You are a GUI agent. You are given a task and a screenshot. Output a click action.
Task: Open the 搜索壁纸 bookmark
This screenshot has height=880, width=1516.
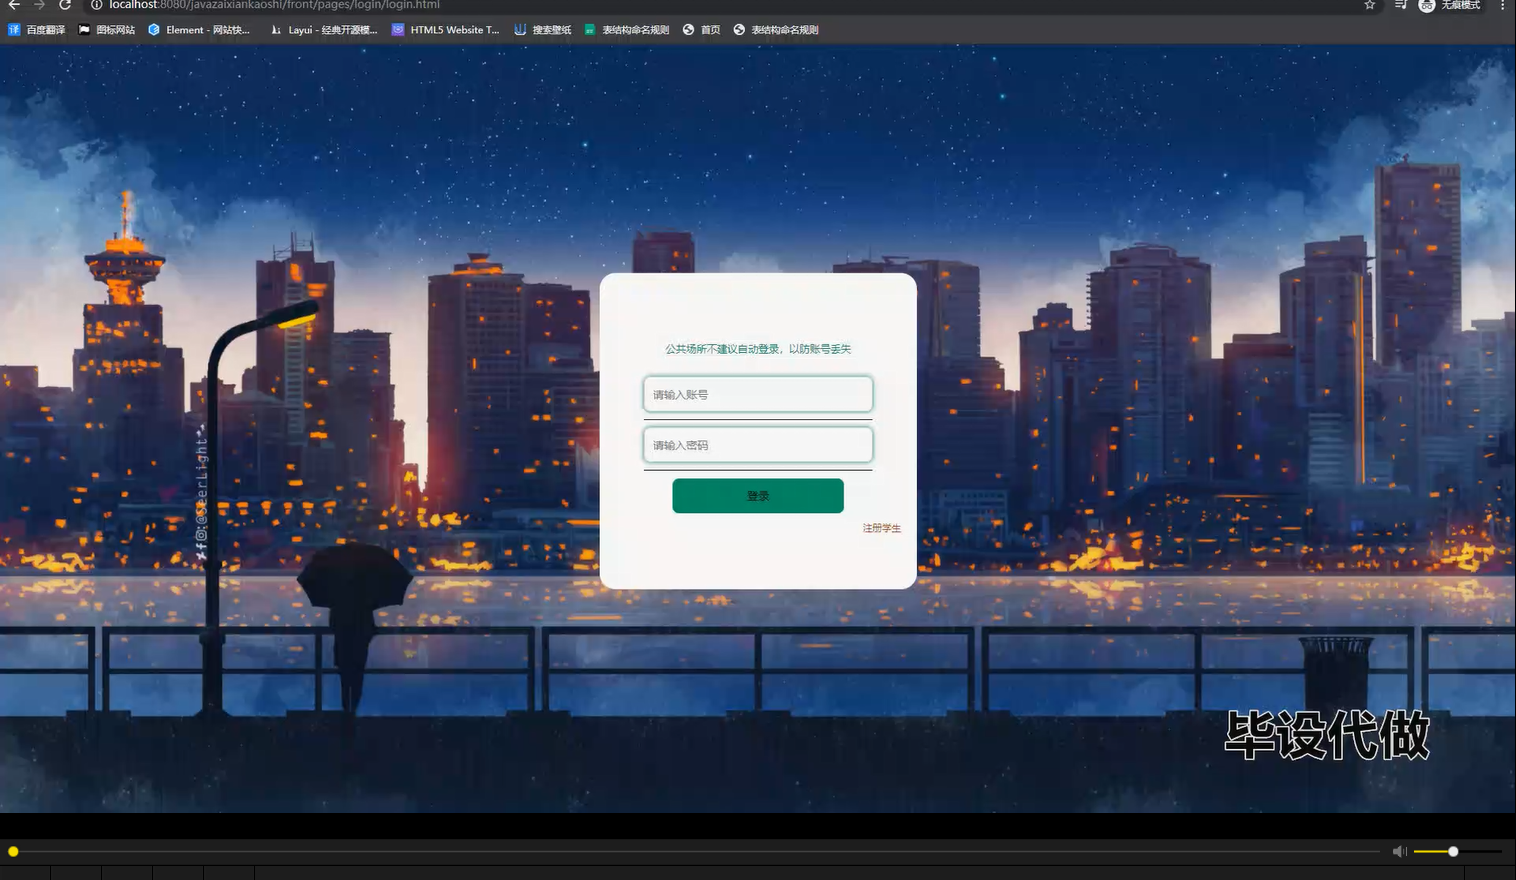click(543, 29)
